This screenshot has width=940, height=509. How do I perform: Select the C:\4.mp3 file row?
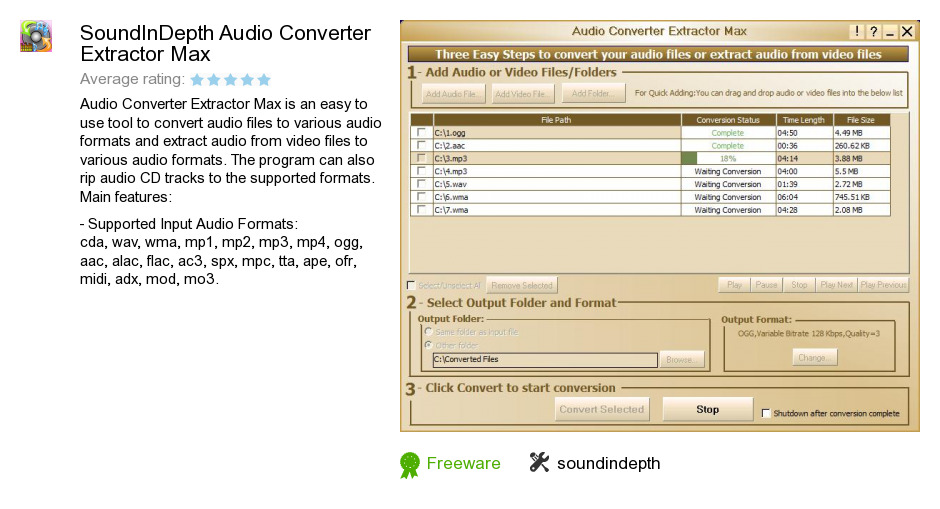[x=650, y=171]
